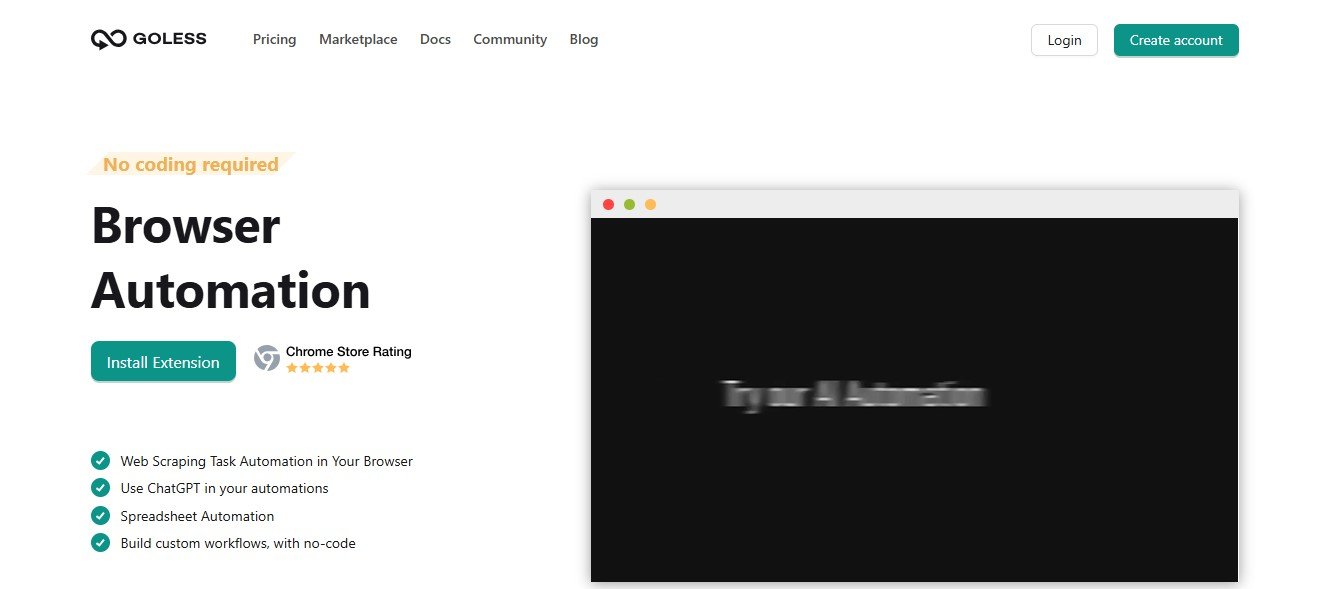This screenshot has width=1324, height=589.
Task: Click checkmark icon beside Build custom workflows
Action: click(x=100, y=543)
